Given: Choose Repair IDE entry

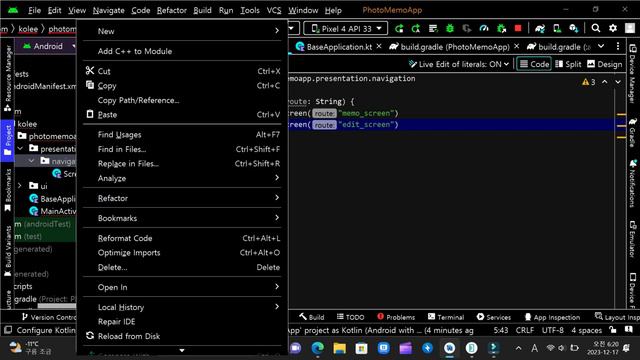Looking at the screenshot, I should click(182, 322).
